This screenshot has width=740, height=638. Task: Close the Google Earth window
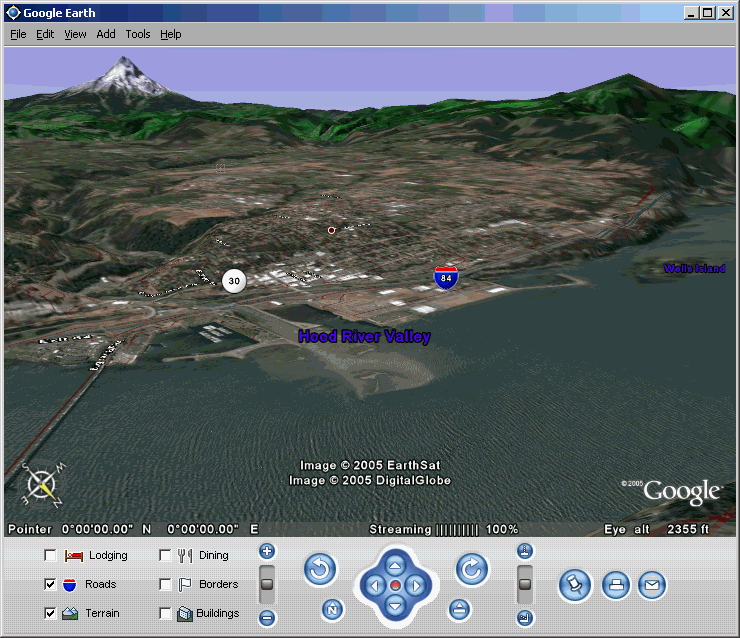click(726, 13)
